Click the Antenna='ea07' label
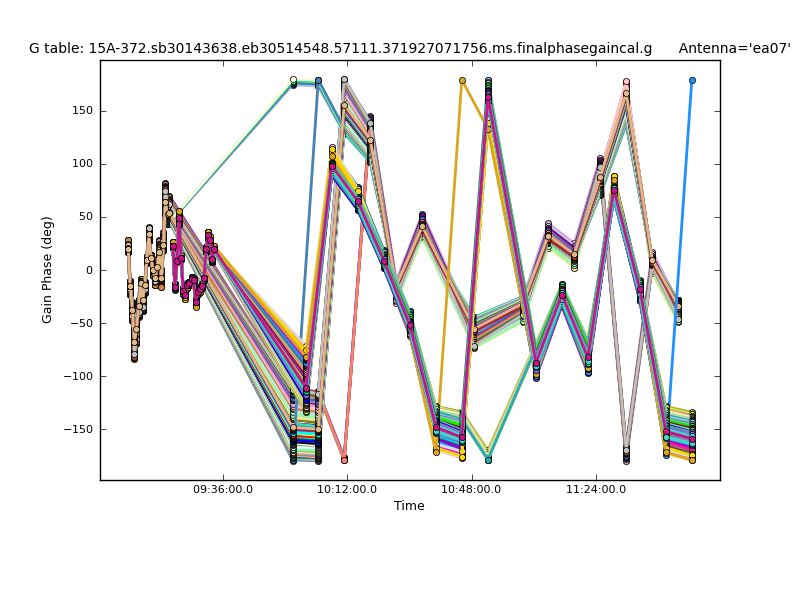The height and width of the screenshot is (600, 800). 733,48
